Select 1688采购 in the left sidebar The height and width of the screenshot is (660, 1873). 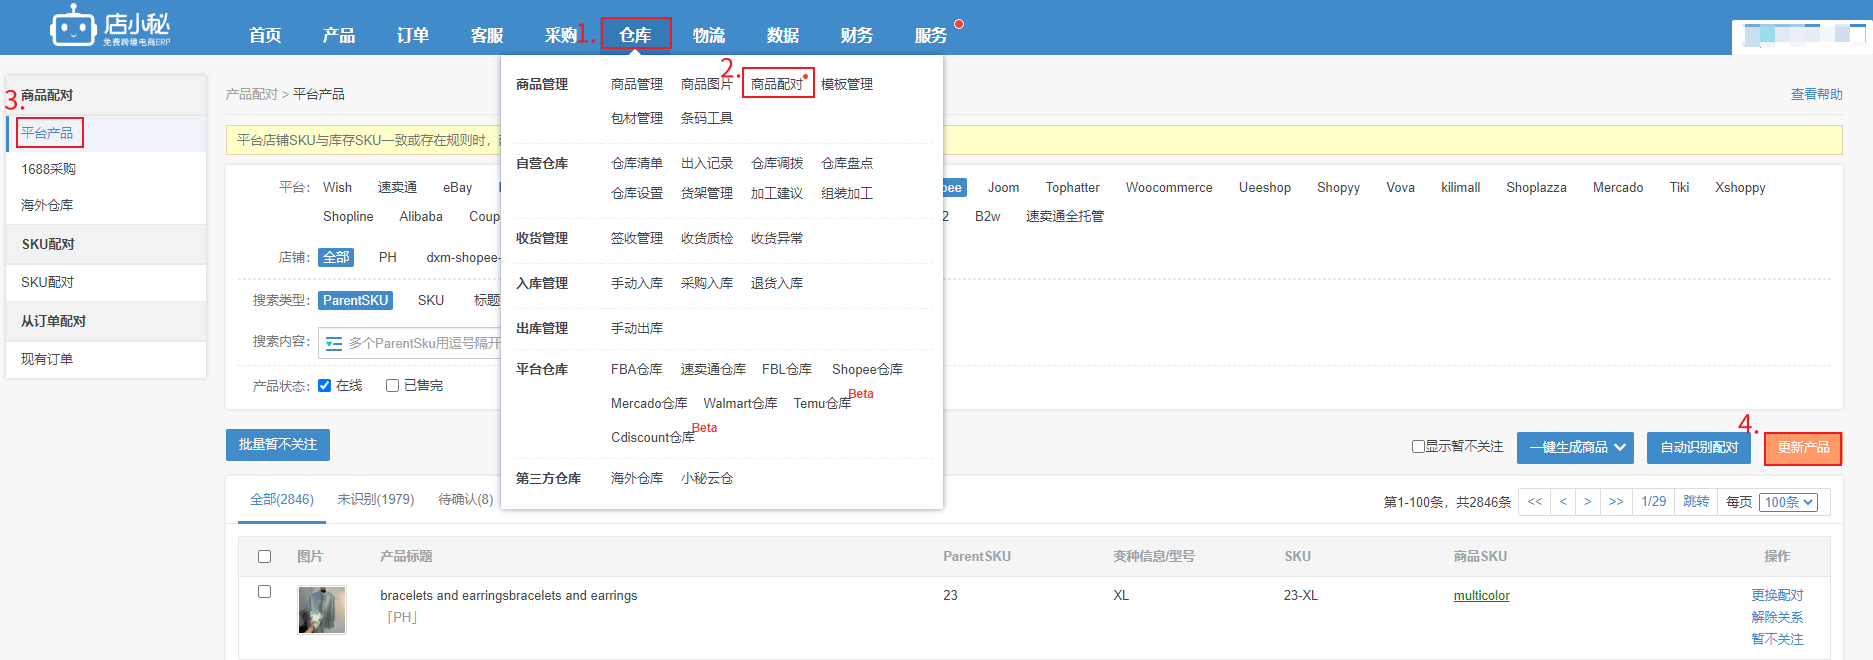click(x=49, y=169)
